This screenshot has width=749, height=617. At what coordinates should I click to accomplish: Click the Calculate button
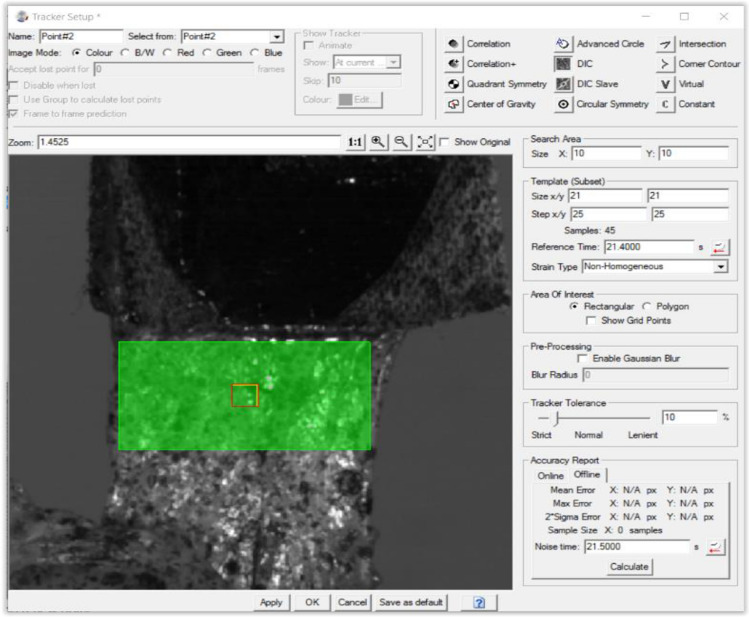click(x=630, y=567)
